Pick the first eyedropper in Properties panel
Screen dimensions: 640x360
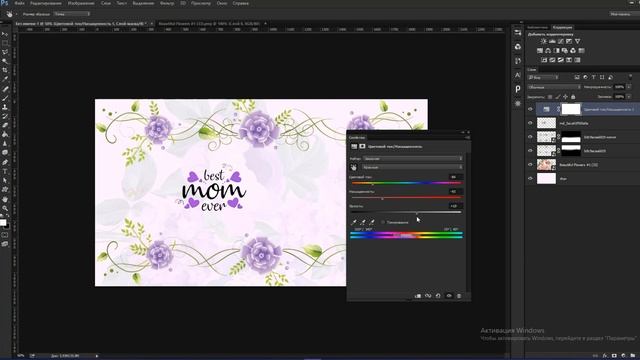click(x=353, y=222)
